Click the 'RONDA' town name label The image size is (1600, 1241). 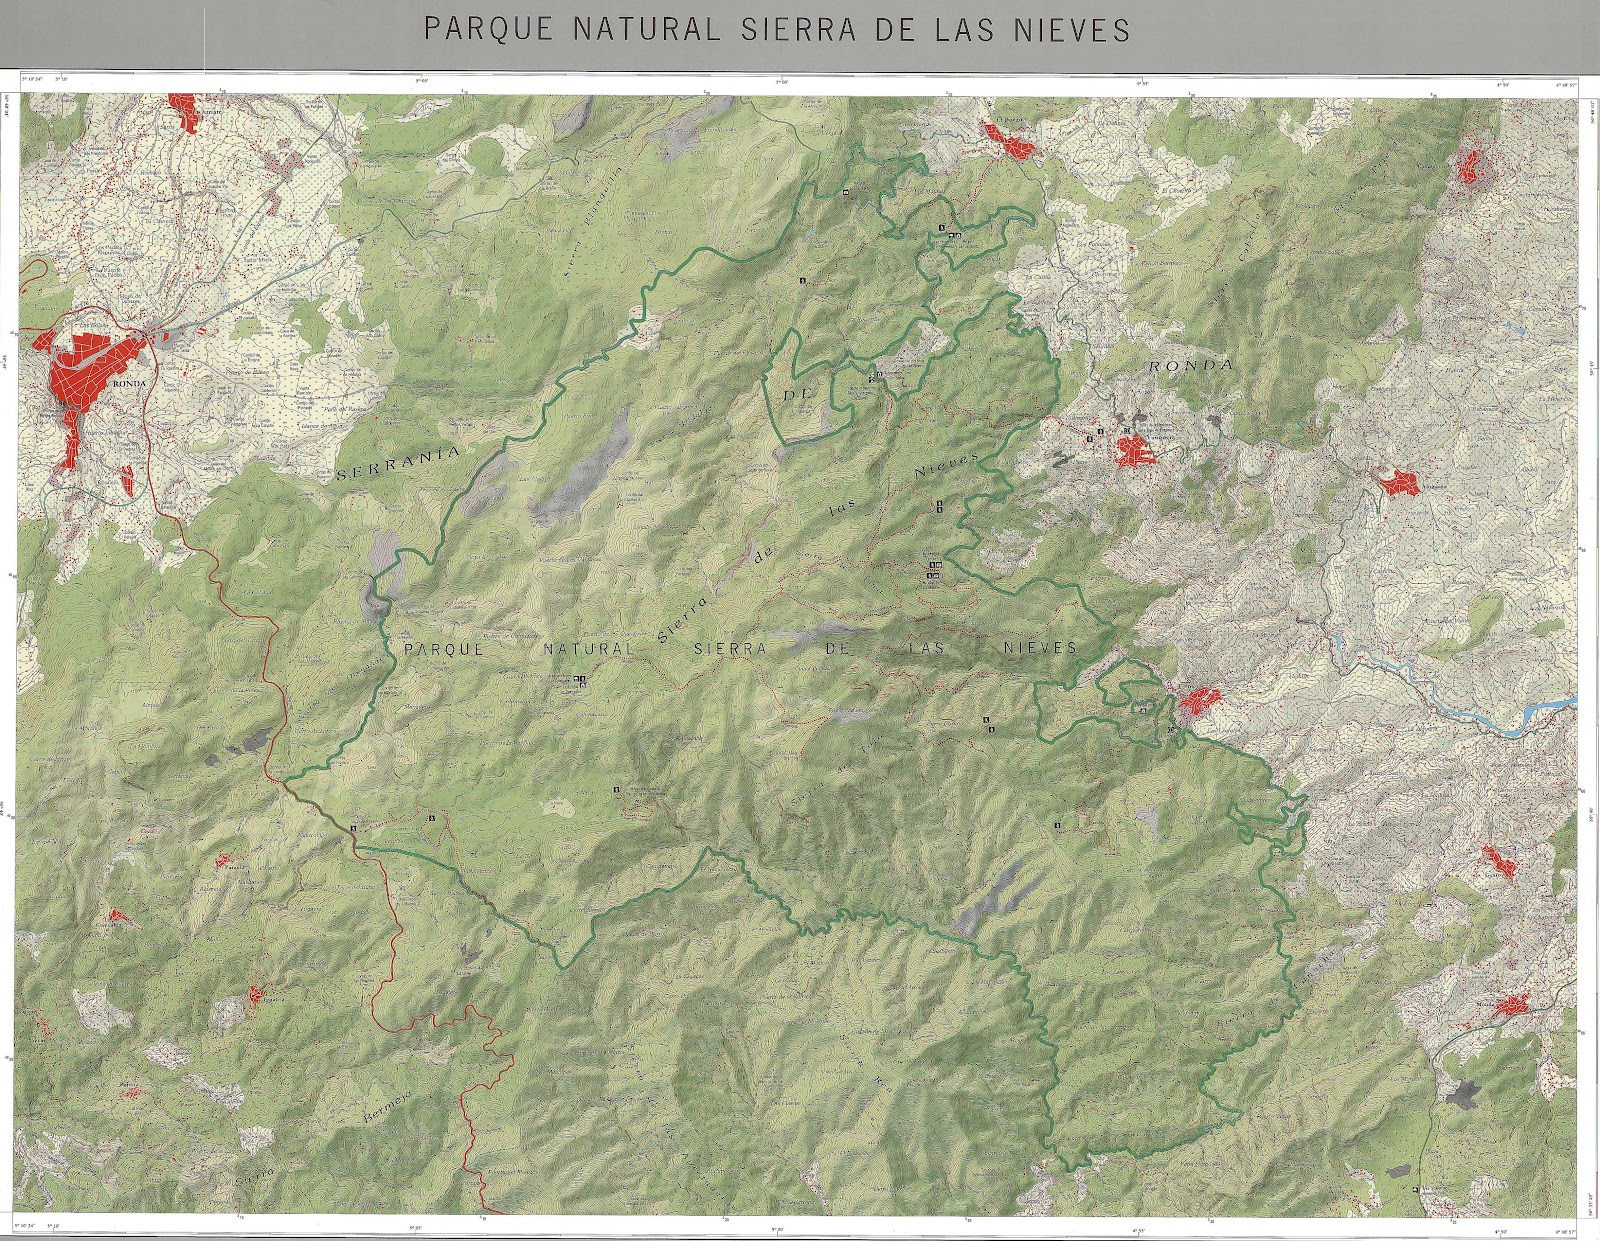130,383
